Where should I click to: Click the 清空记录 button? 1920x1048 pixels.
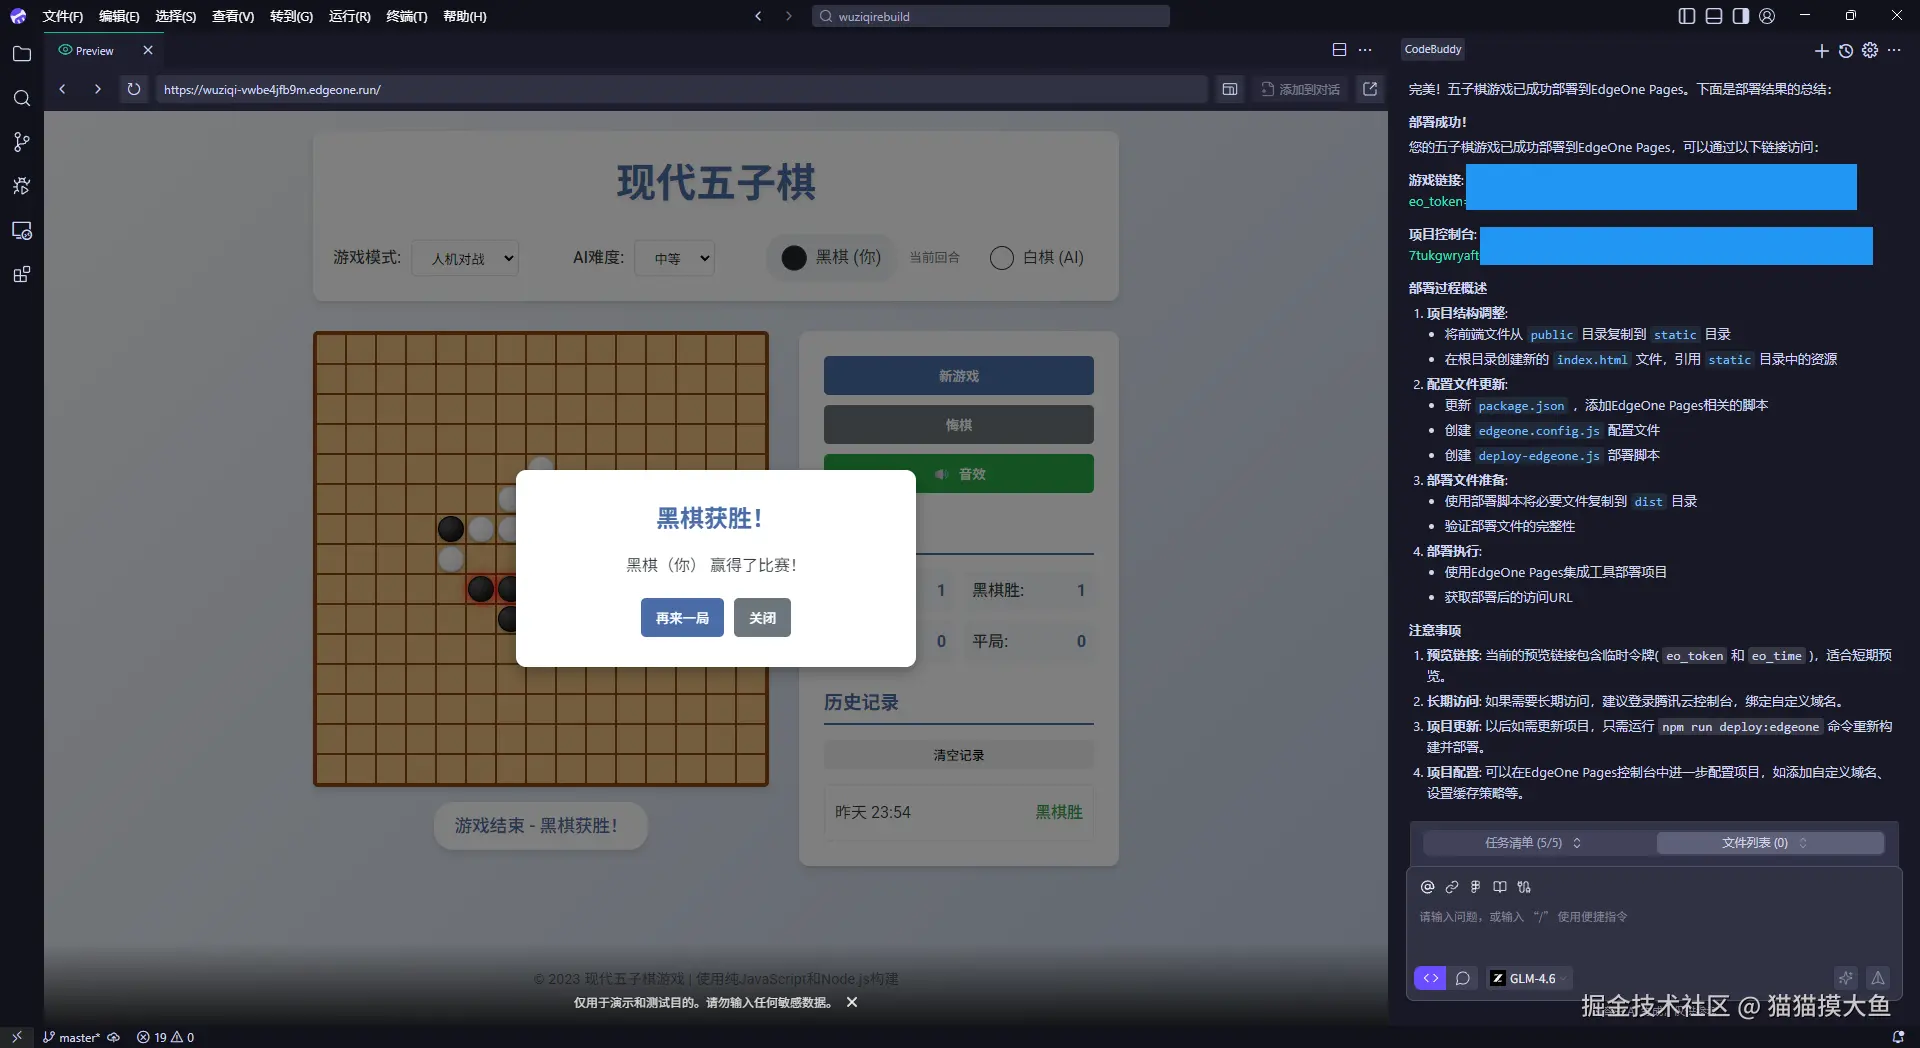[x=959, y=755]
